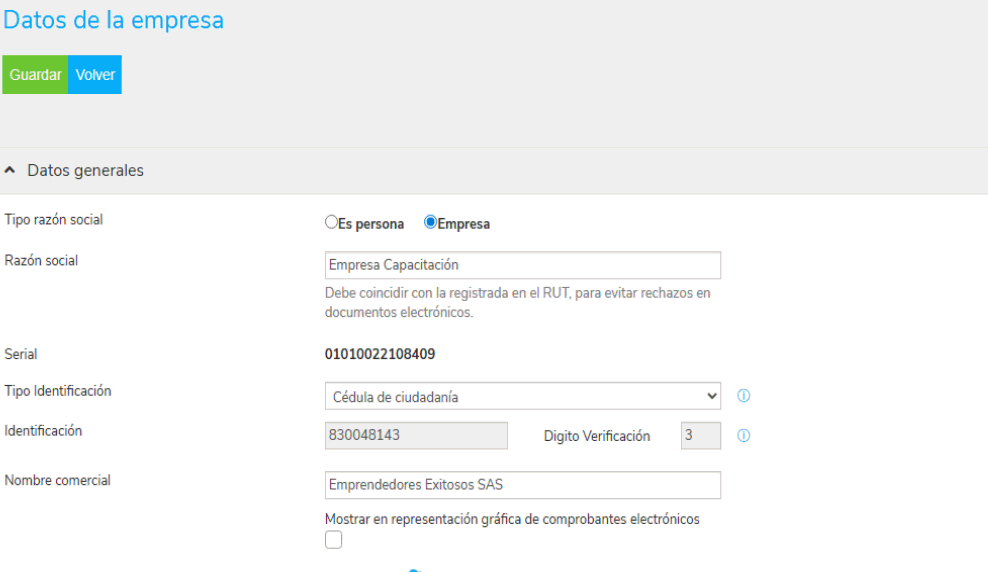This screenshot has width=988, height=572.
Task: Click the info icon beside Tipo Identificación
Action: point(744,396)
